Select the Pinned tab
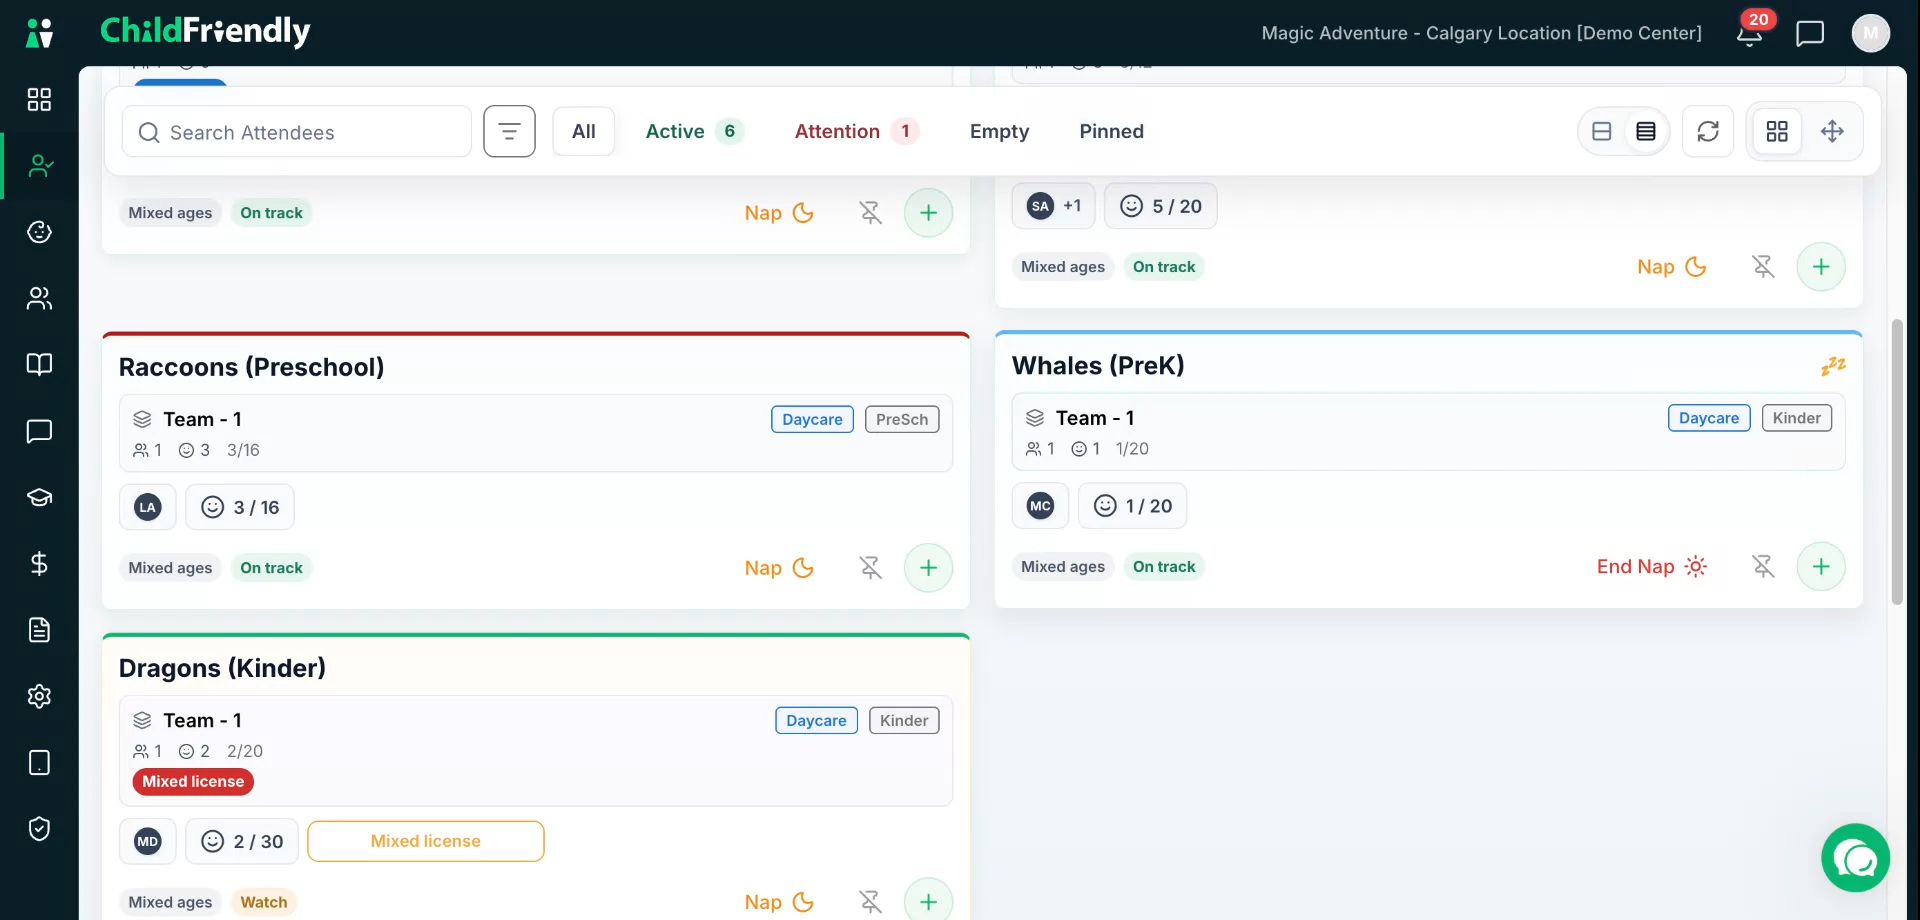 point(1111,131)
